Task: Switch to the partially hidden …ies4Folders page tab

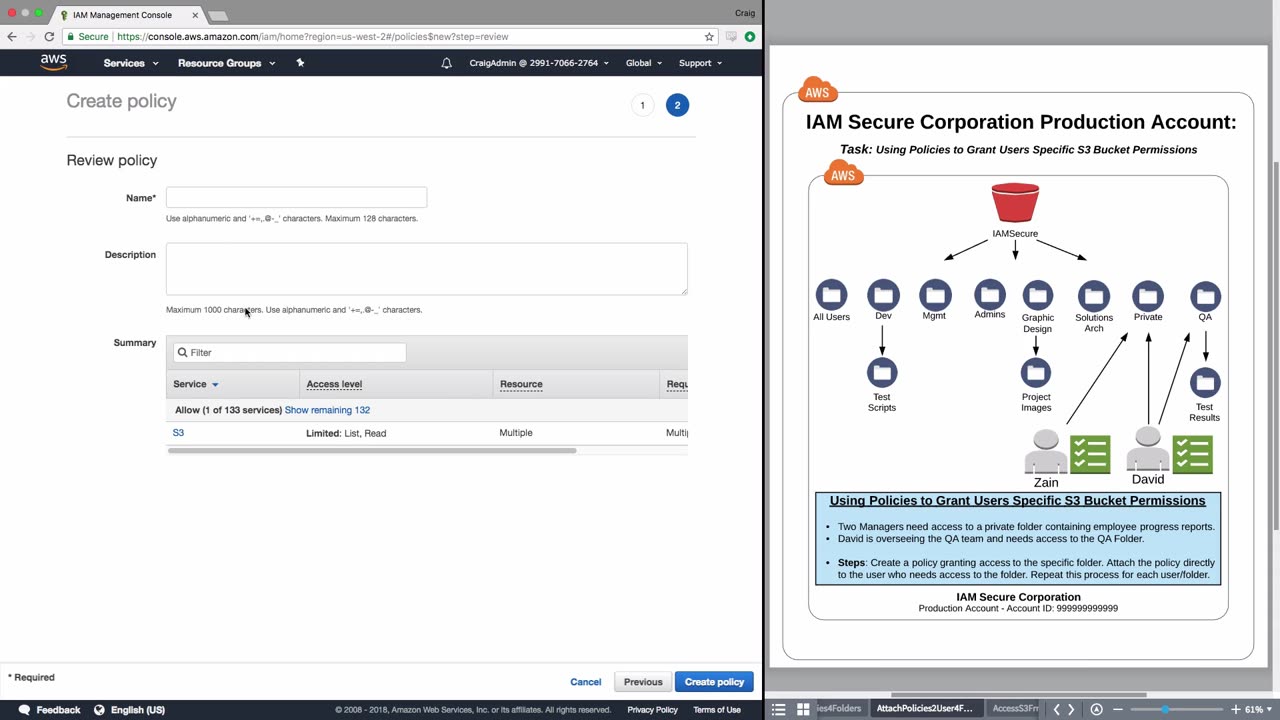Action: click(839, 709)
